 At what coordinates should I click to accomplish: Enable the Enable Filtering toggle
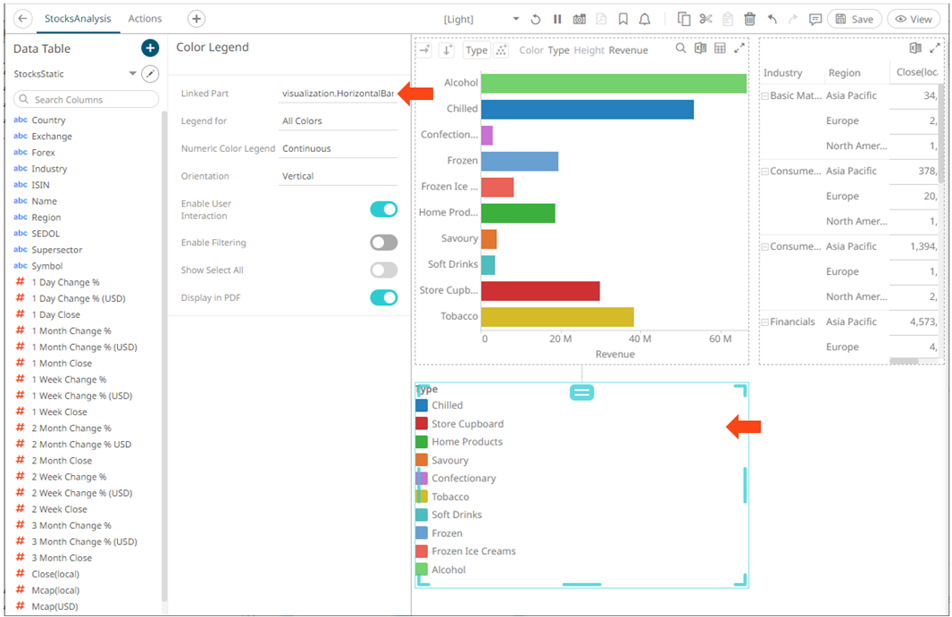pos(383,242)
